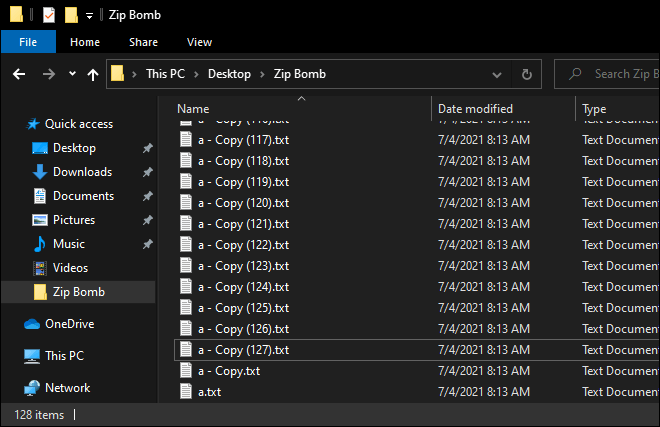The image size is (660, 427).
Task: Open Pictures in the navigation pane
Action: [x=74, y=220]
